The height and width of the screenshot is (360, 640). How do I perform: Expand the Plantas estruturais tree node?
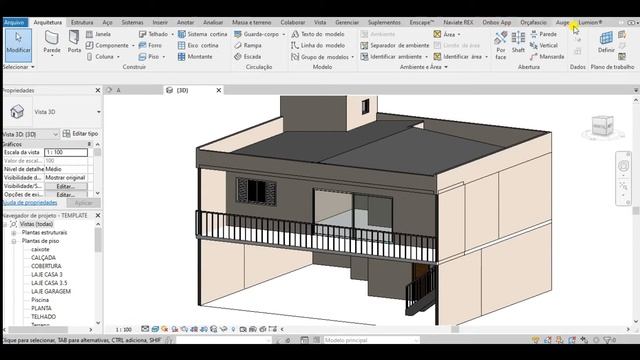(x=13, y=233)
